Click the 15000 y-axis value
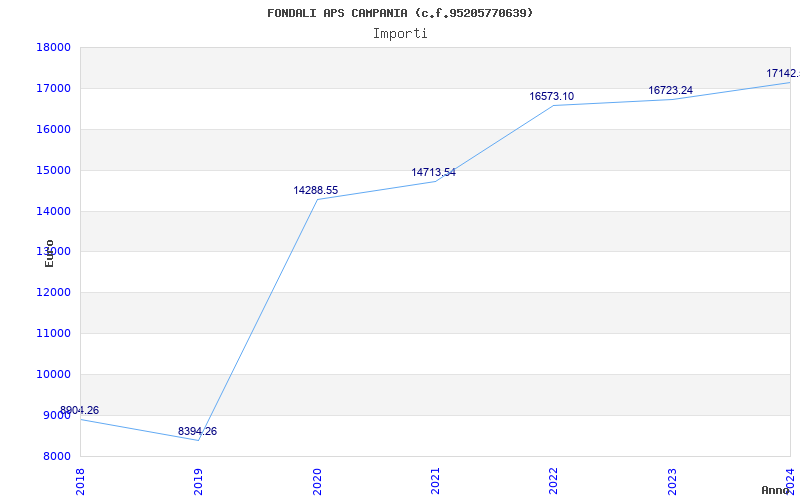800x500 pixels. click(53, 170)
